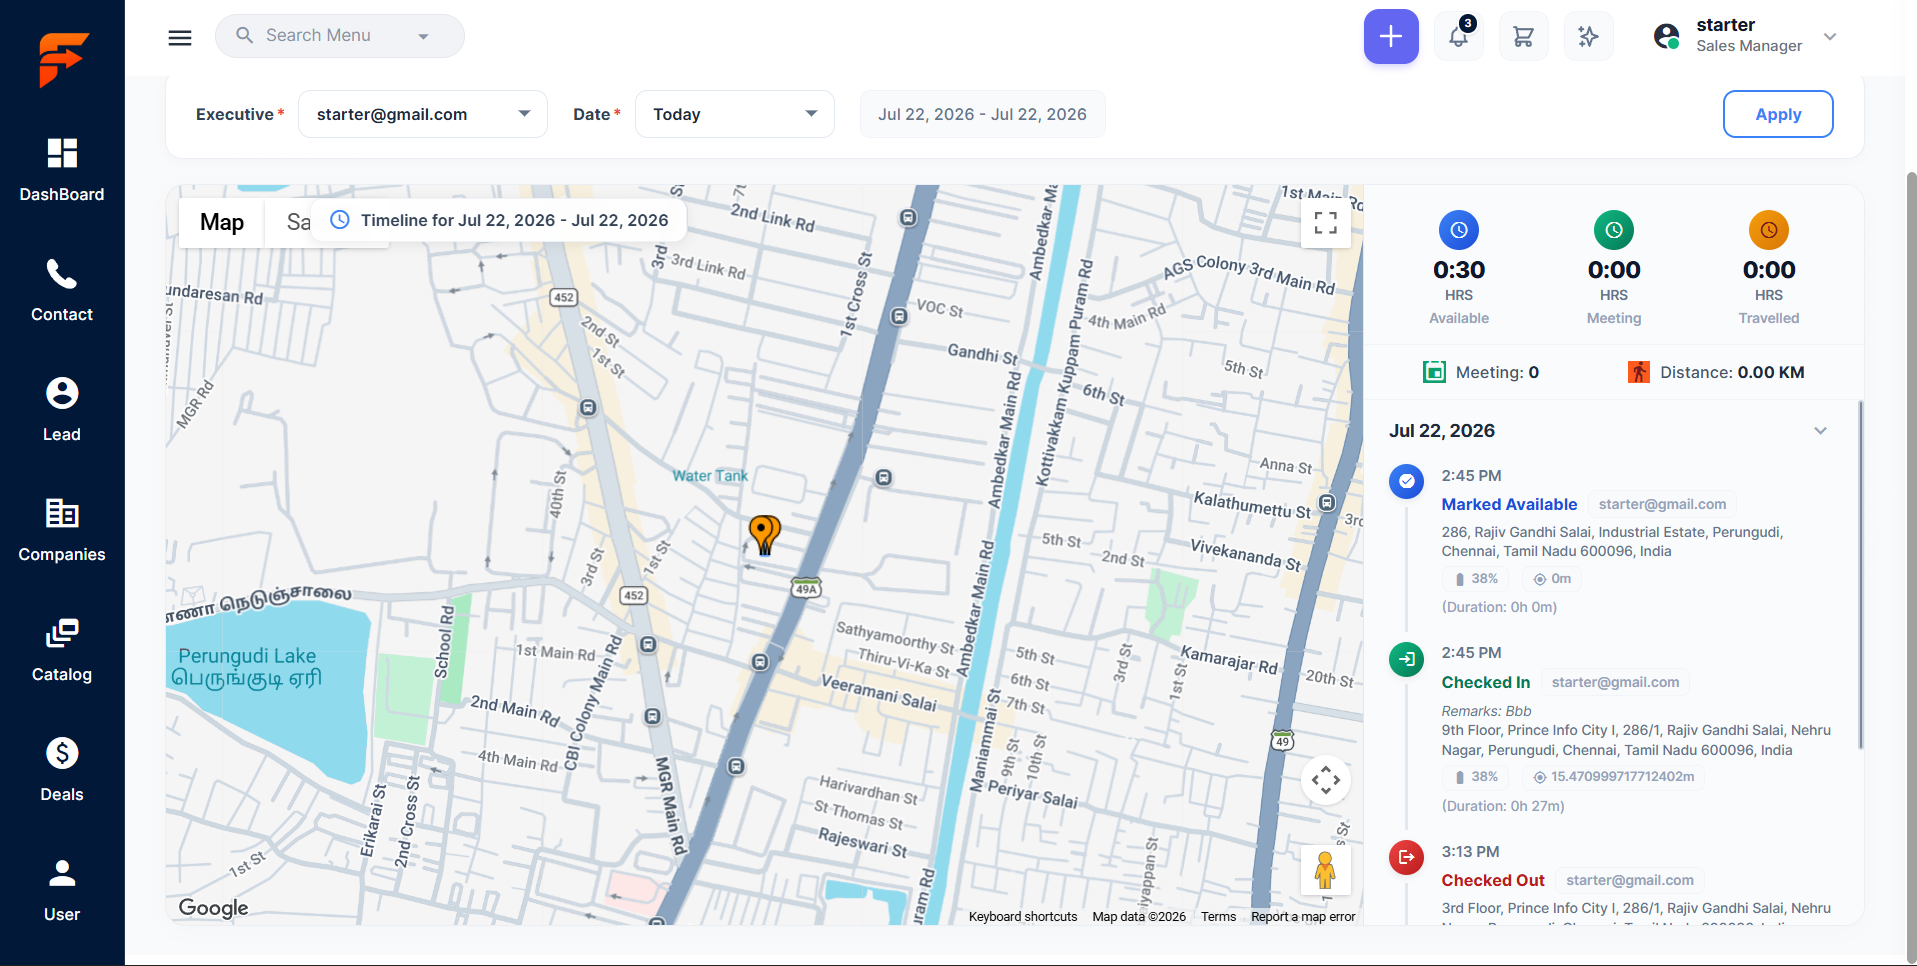Click the sparkle AI icon
Screen dimensions: 1917x966
(1588, 37)
